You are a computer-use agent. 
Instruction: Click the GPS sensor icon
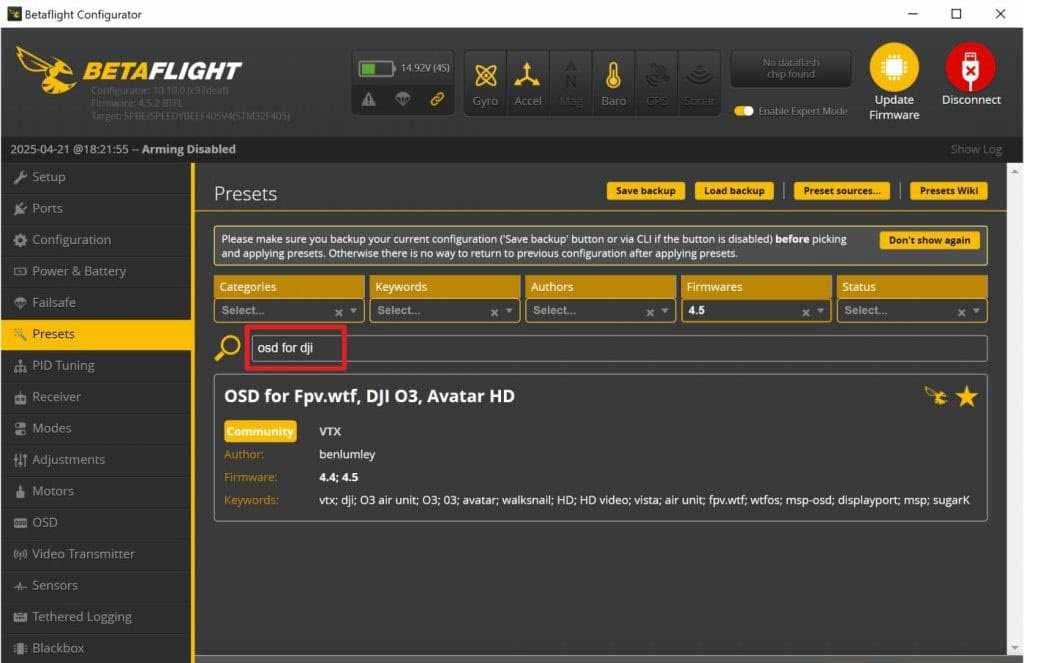point(656,75)
